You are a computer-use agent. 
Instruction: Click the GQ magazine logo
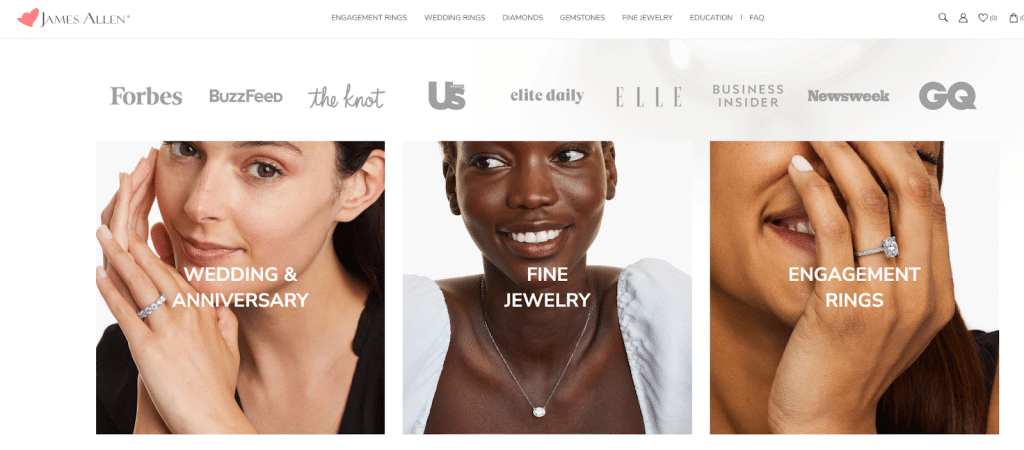[x=947, y=95]
